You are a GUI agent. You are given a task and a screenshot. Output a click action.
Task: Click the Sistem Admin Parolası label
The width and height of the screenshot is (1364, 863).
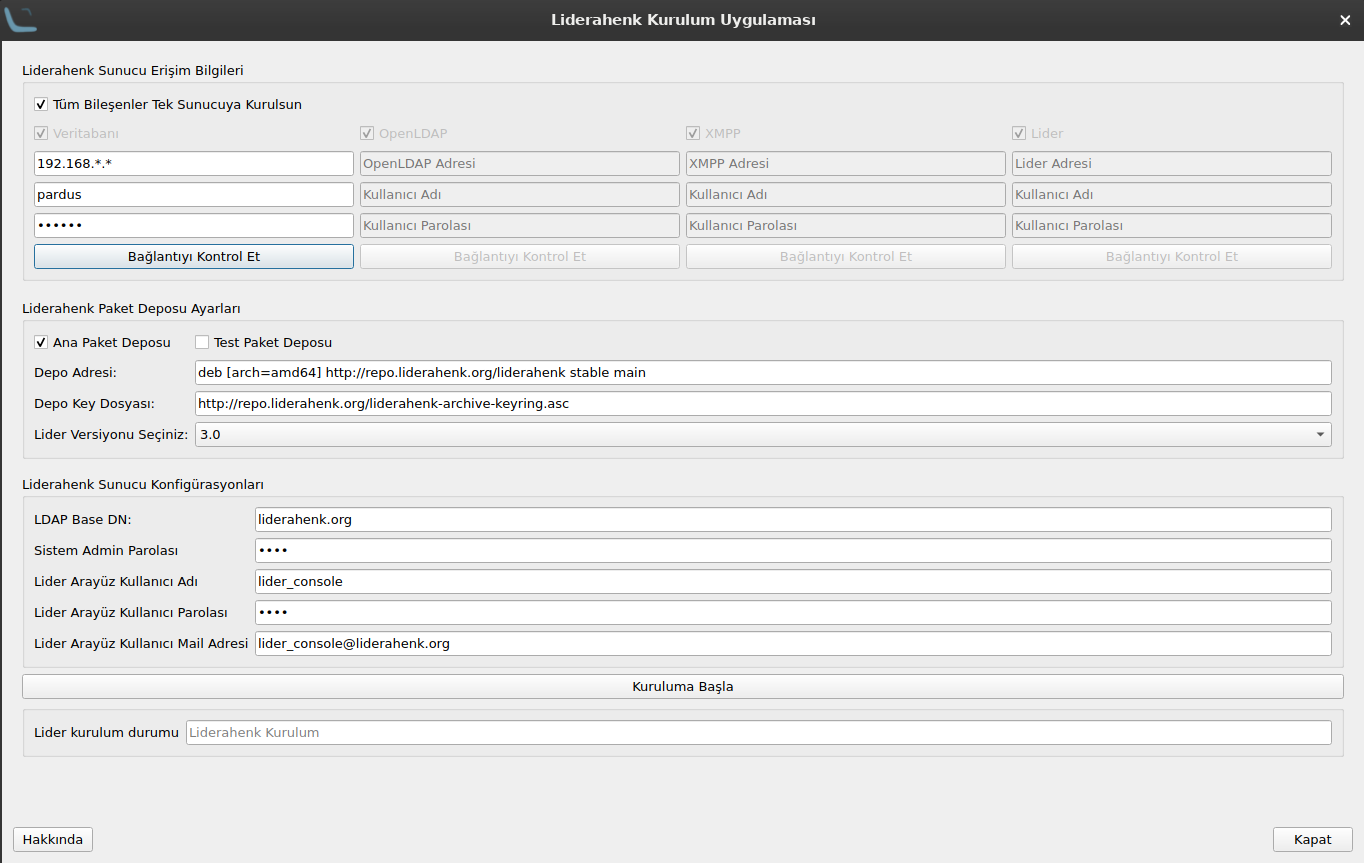106,551
